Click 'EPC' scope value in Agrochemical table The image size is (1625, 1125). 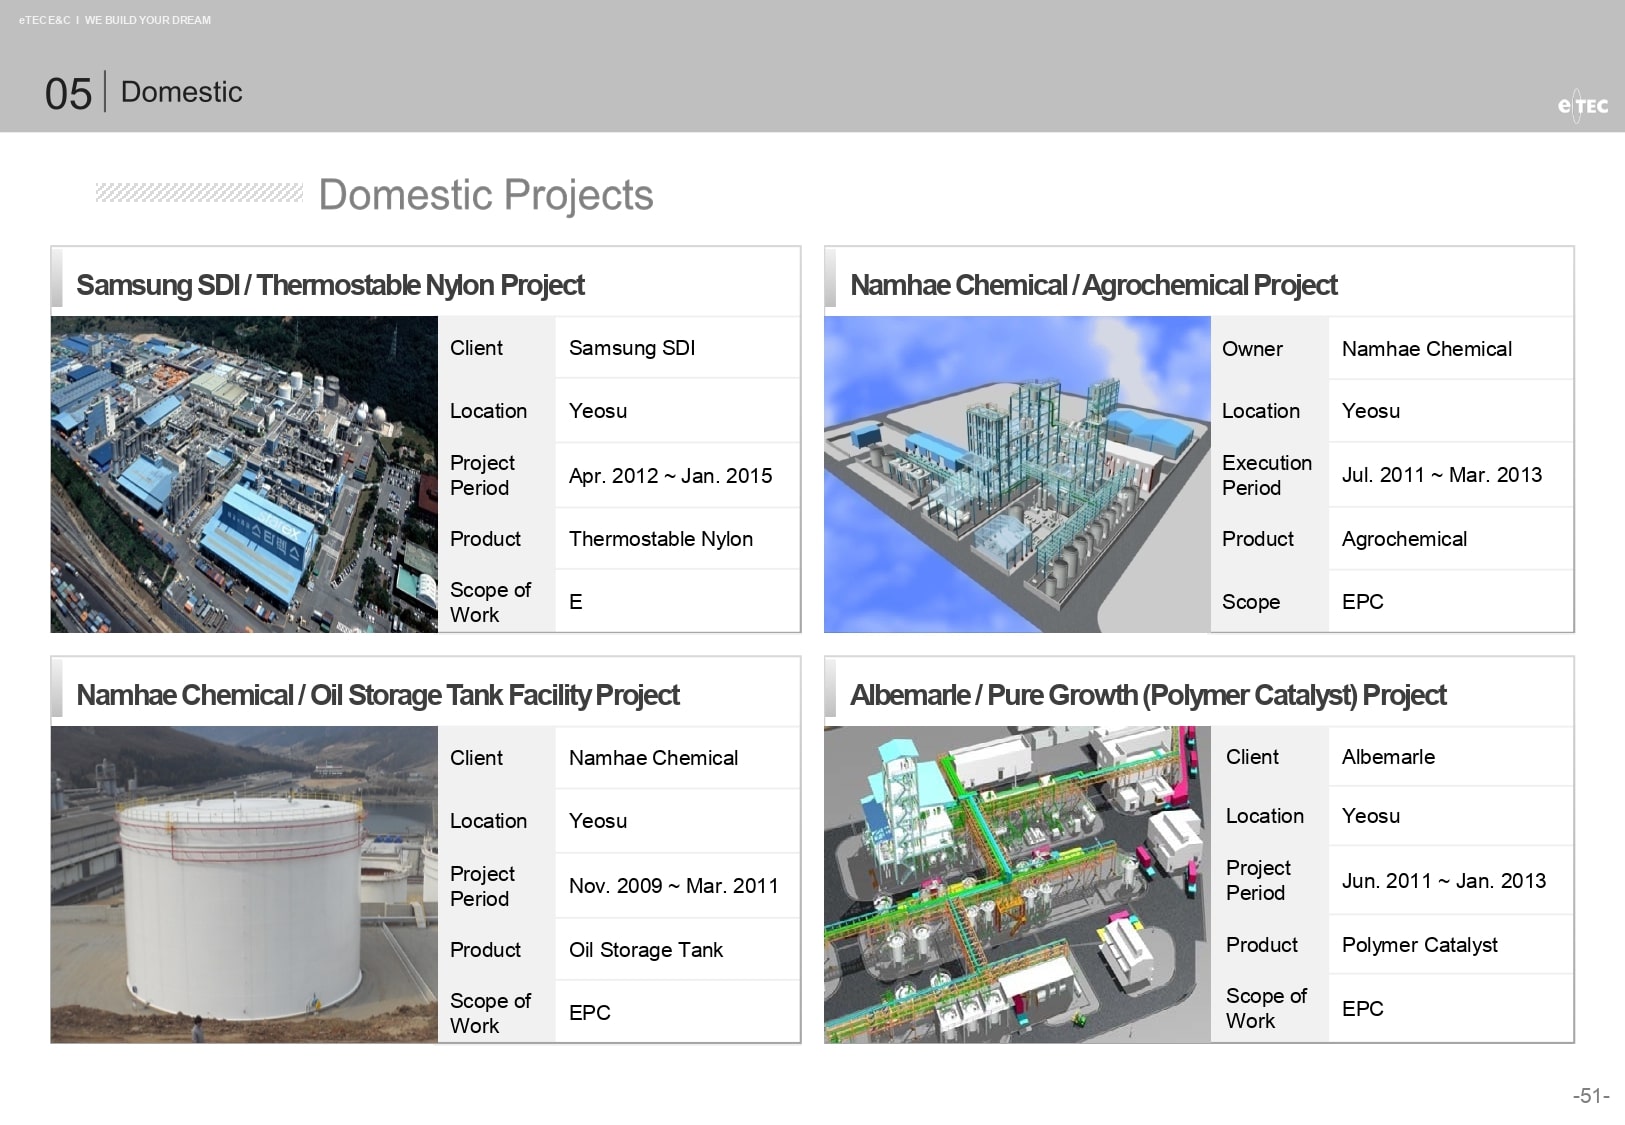coord(1363,602)
